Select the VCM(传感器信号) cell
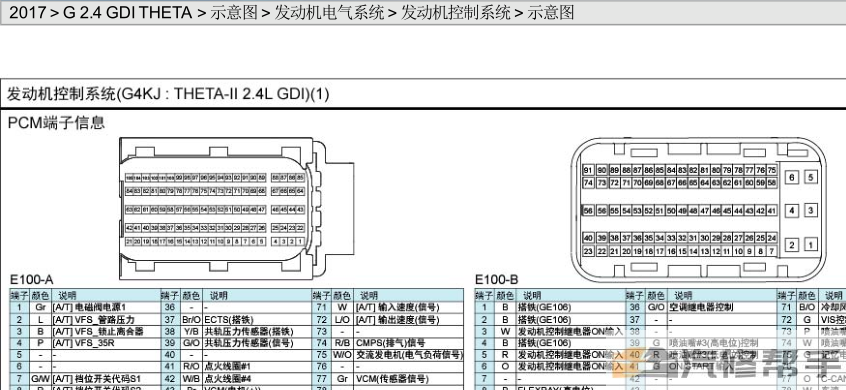 pyautogui.click(x=408, y=379)
